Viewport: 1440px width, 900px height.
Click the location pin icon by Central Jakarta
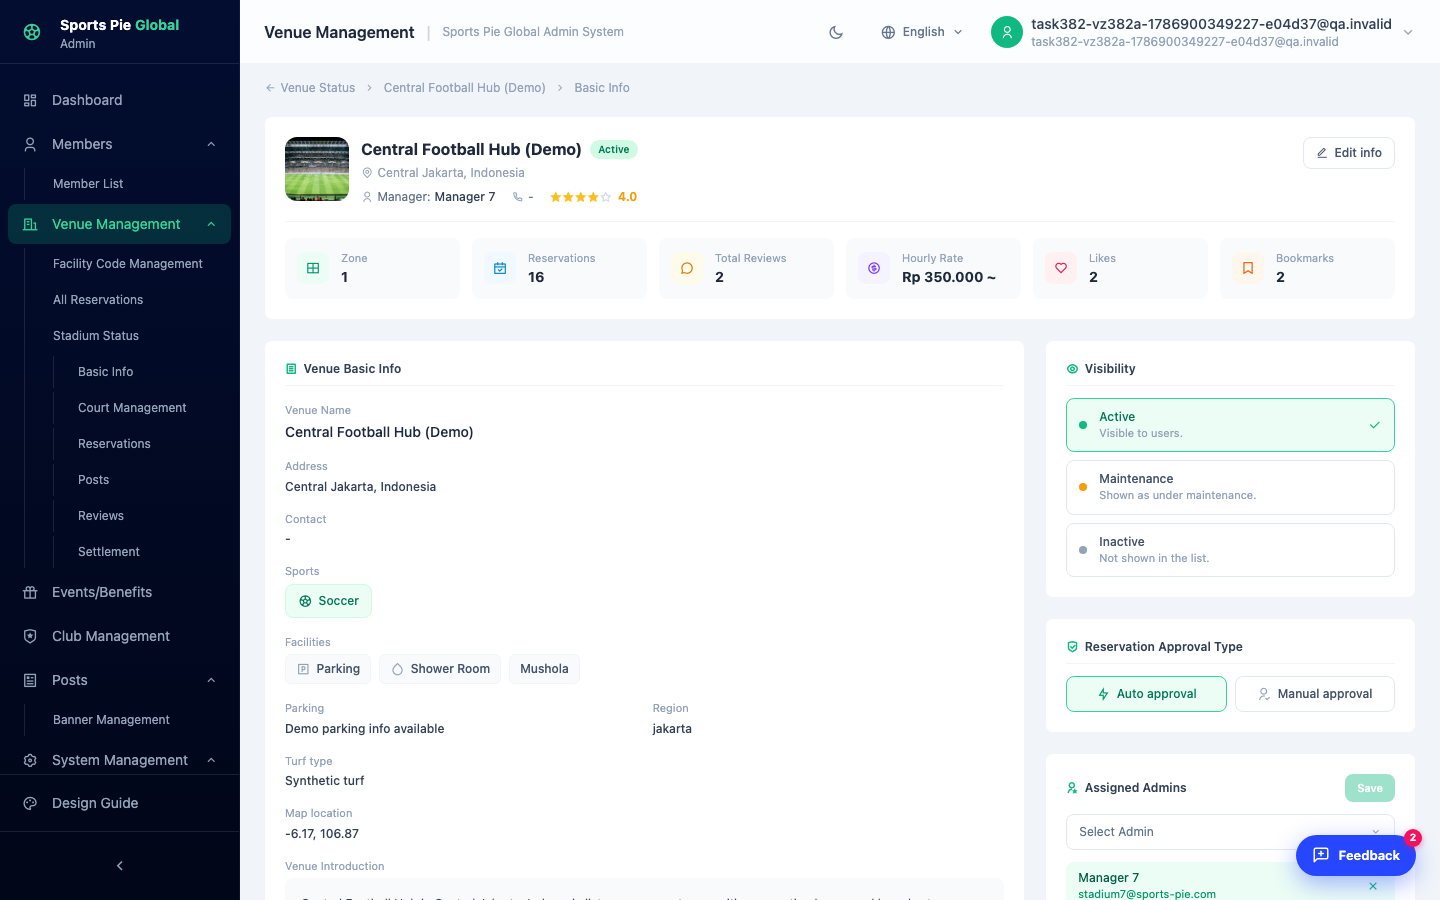[x=367, y=173]
